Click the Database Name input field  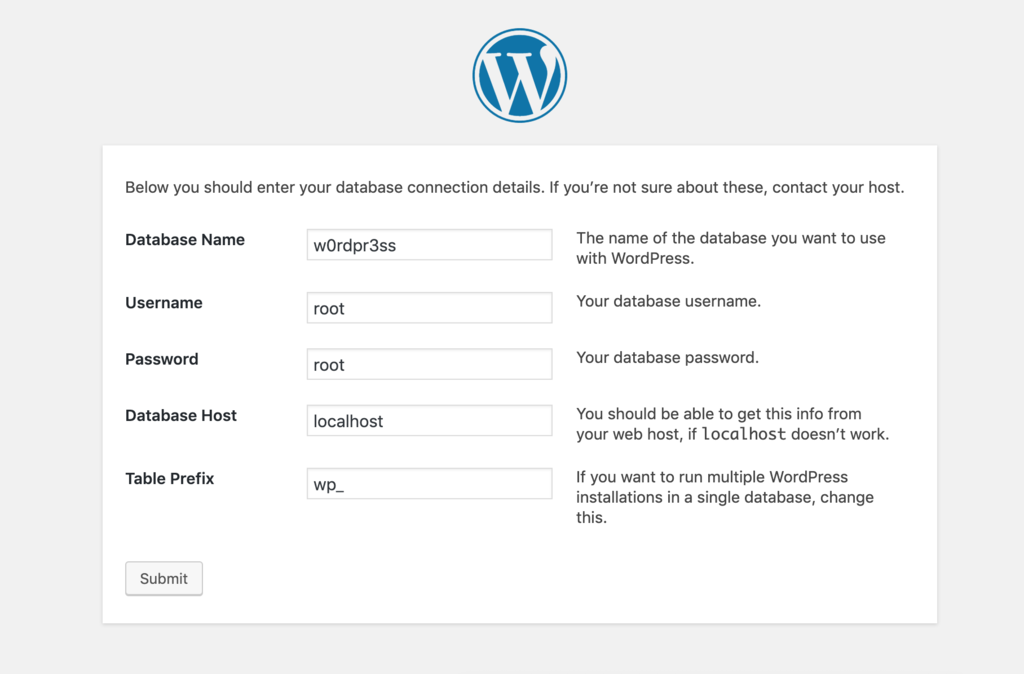tap(428, 244)
